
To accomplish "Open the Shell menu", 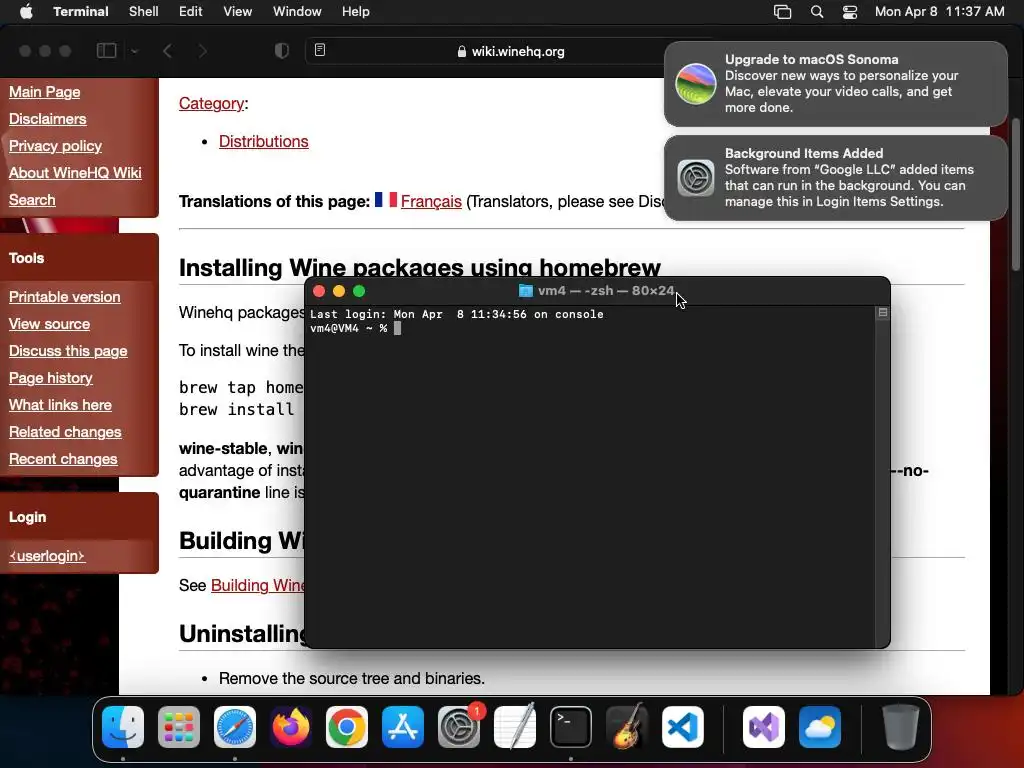I will pos(143,12).
